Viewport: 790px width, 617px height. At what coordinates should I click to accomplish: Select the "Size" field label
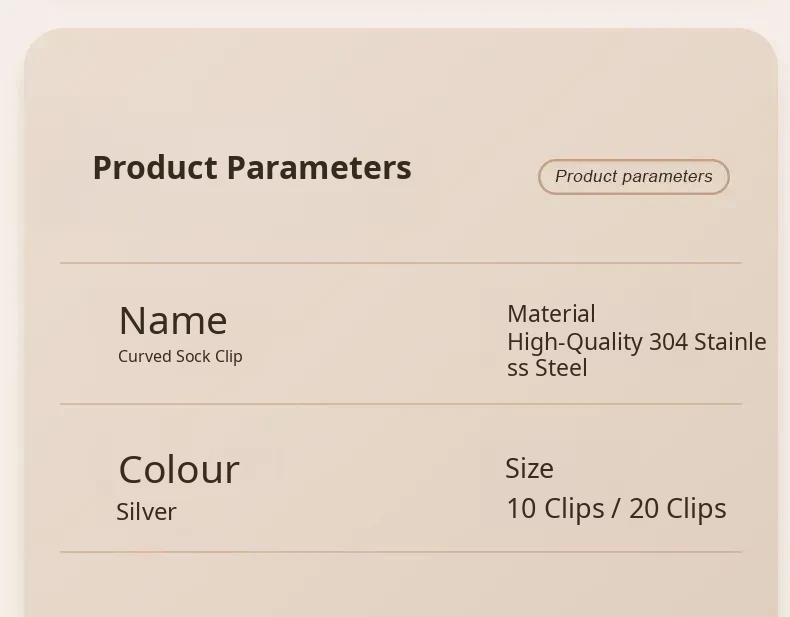pyautogui.click(x=529, y=468)
